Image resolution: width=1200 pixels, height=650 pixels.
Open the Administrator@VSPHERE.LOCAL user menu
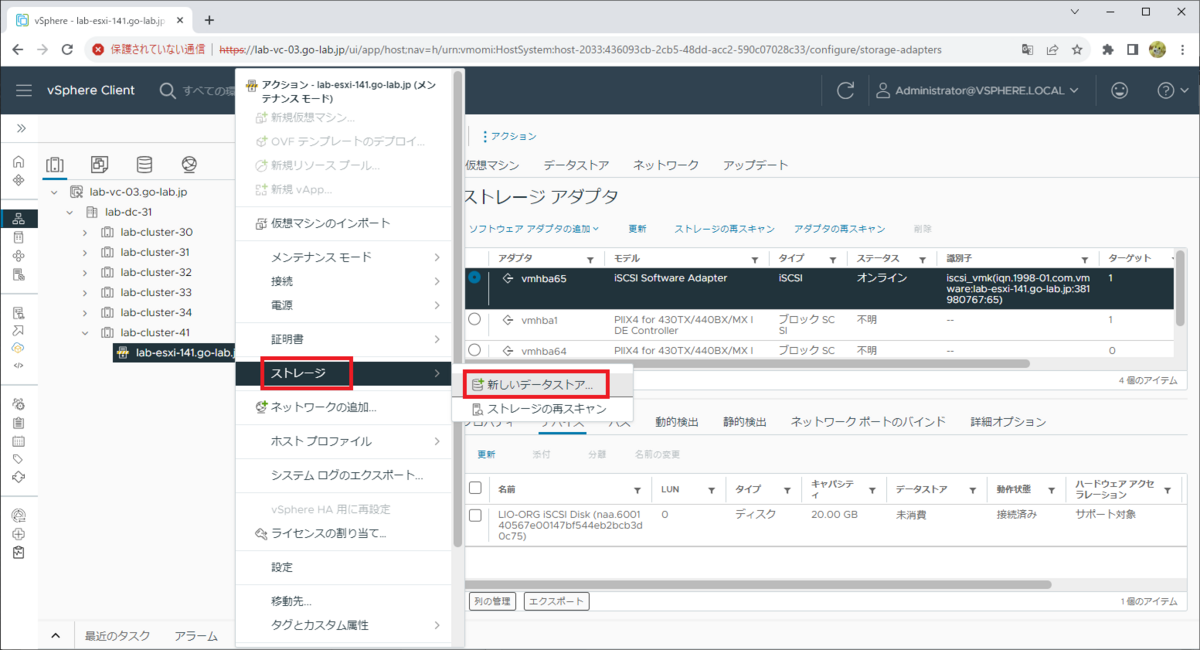pyautogui.click(x=976, y=90)
